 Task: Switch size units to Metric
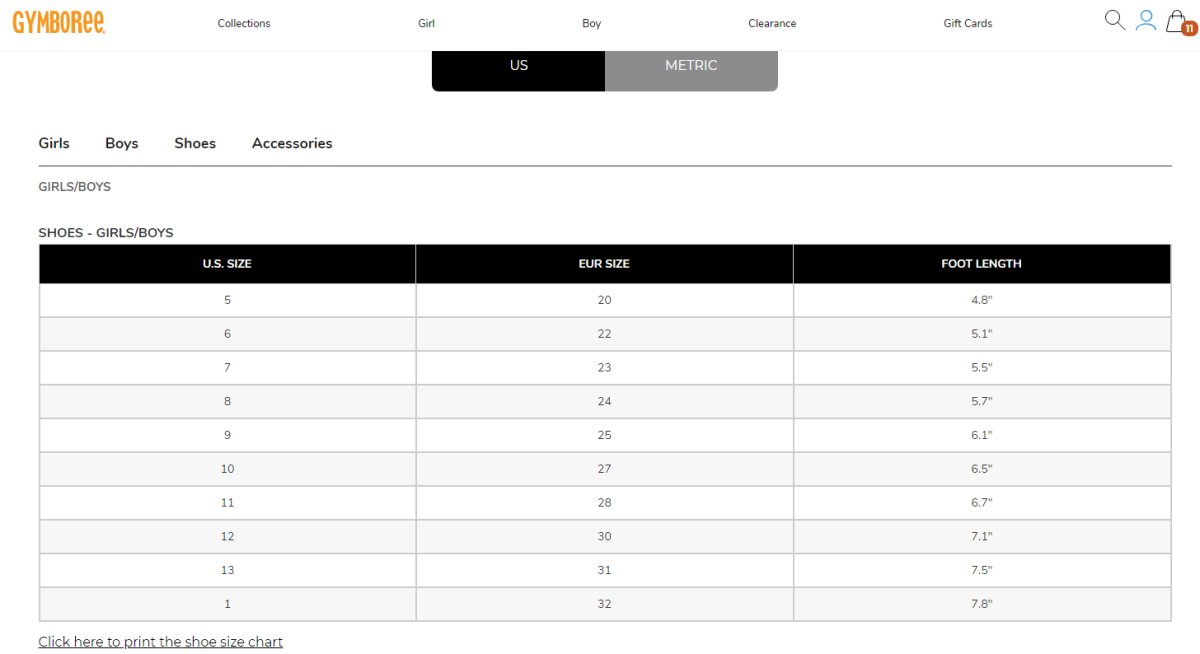tap(691, 66)
